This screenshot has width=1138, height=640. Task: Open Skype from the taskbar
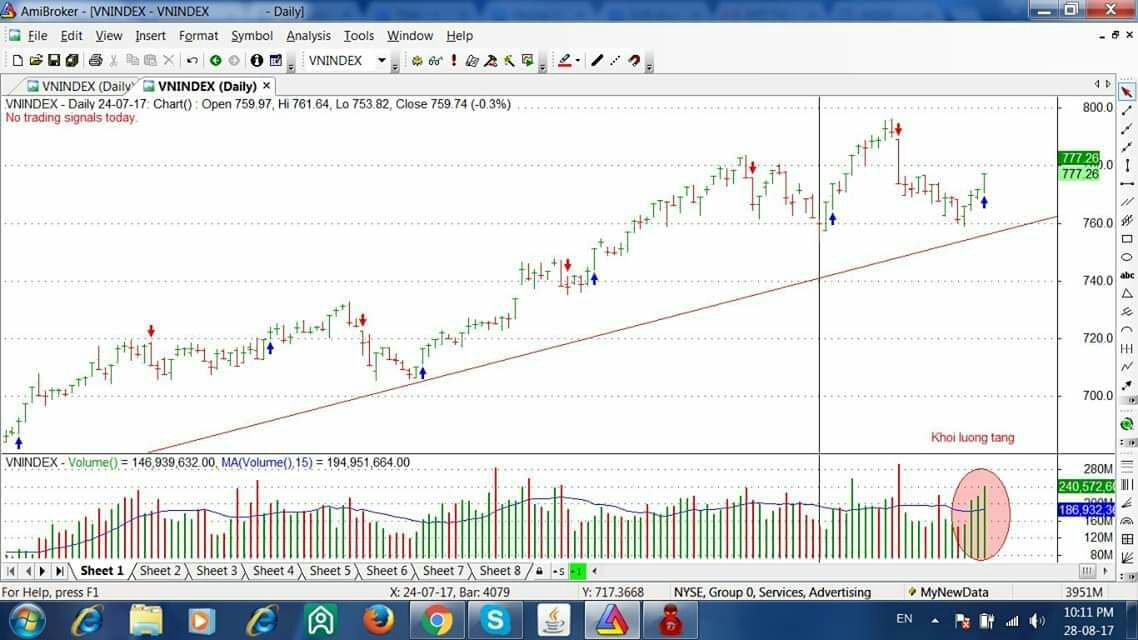coord(495,620)
